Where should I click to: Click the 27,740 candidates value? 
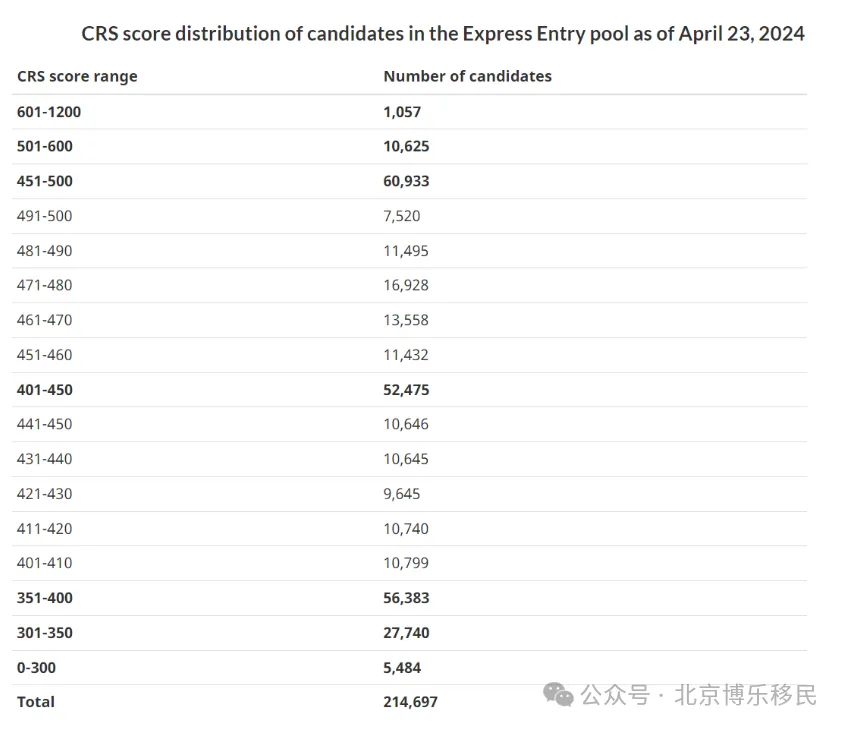click(406, 633)
